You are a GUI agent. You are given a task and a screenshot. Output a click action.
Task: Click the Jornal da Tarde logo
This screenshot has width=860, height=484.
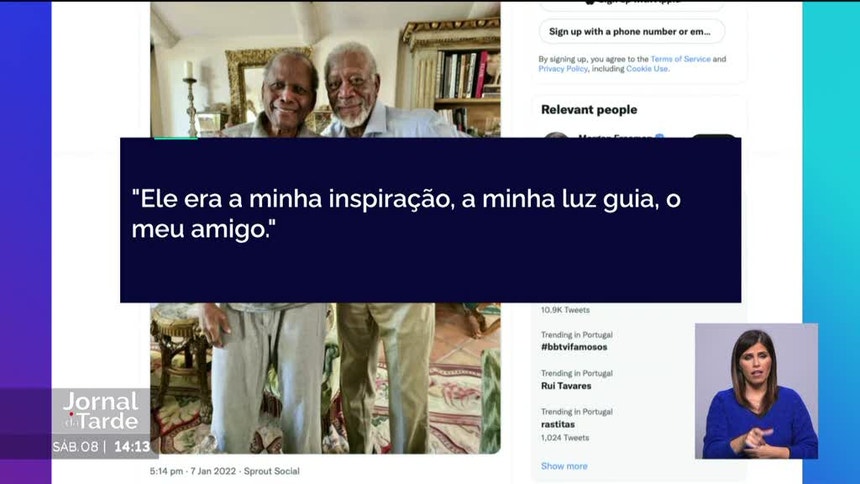coord(101,411)
